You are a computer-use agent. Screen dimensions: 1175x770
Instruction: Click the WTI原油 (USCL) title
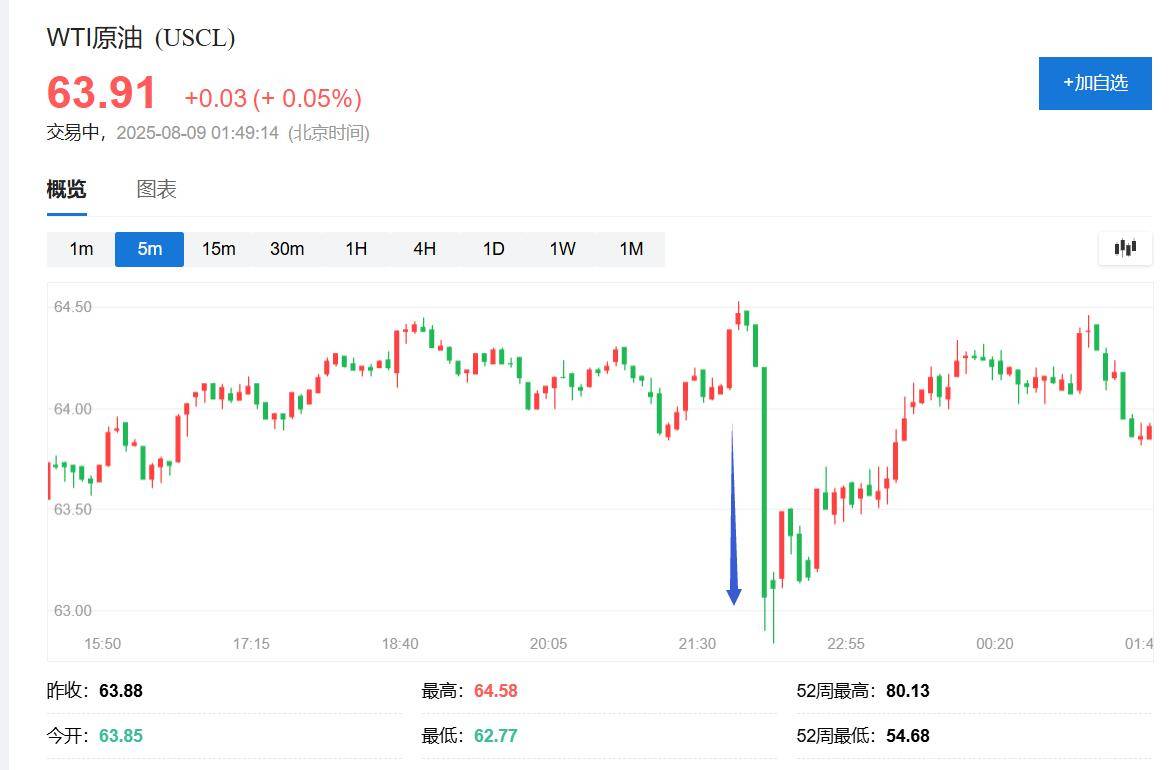coord(141,38)
